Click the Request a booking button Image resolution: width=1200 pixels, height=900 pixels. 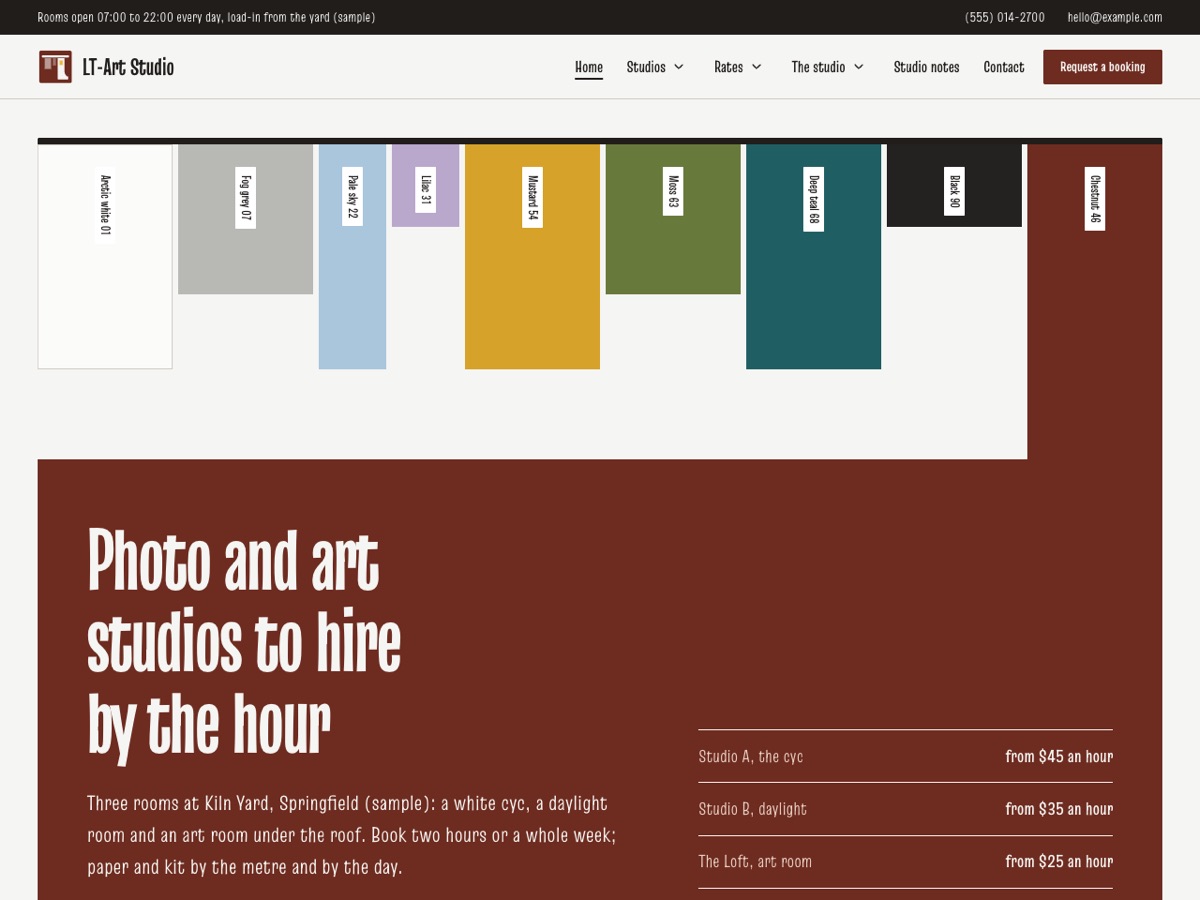[1102, 67]
